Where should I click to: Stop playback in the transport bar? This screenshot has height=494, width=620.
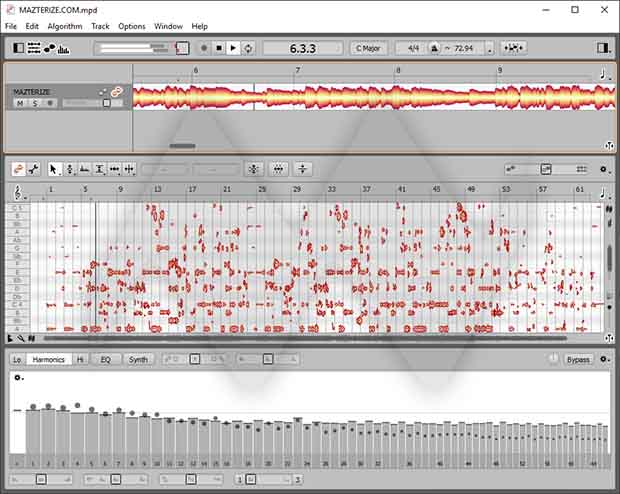(x=219, y=48)
